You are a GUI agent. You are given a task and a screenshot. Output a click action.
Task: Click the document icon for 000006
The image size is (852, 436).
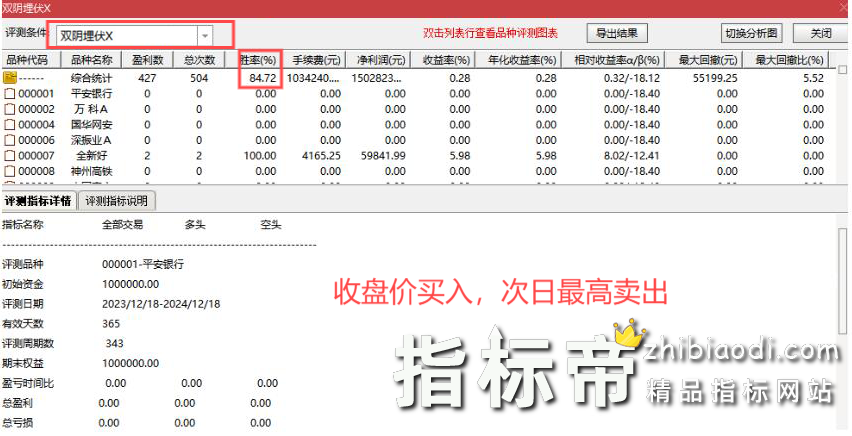10,140
